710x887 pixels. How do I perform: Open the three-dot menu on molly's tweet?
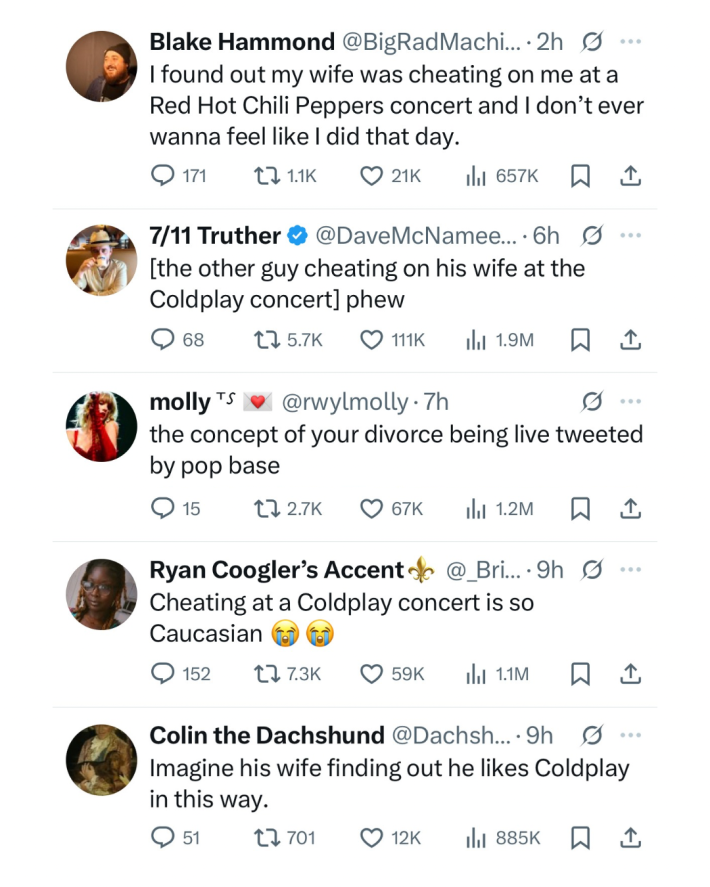pyautogui.click(x=630, y=402)
